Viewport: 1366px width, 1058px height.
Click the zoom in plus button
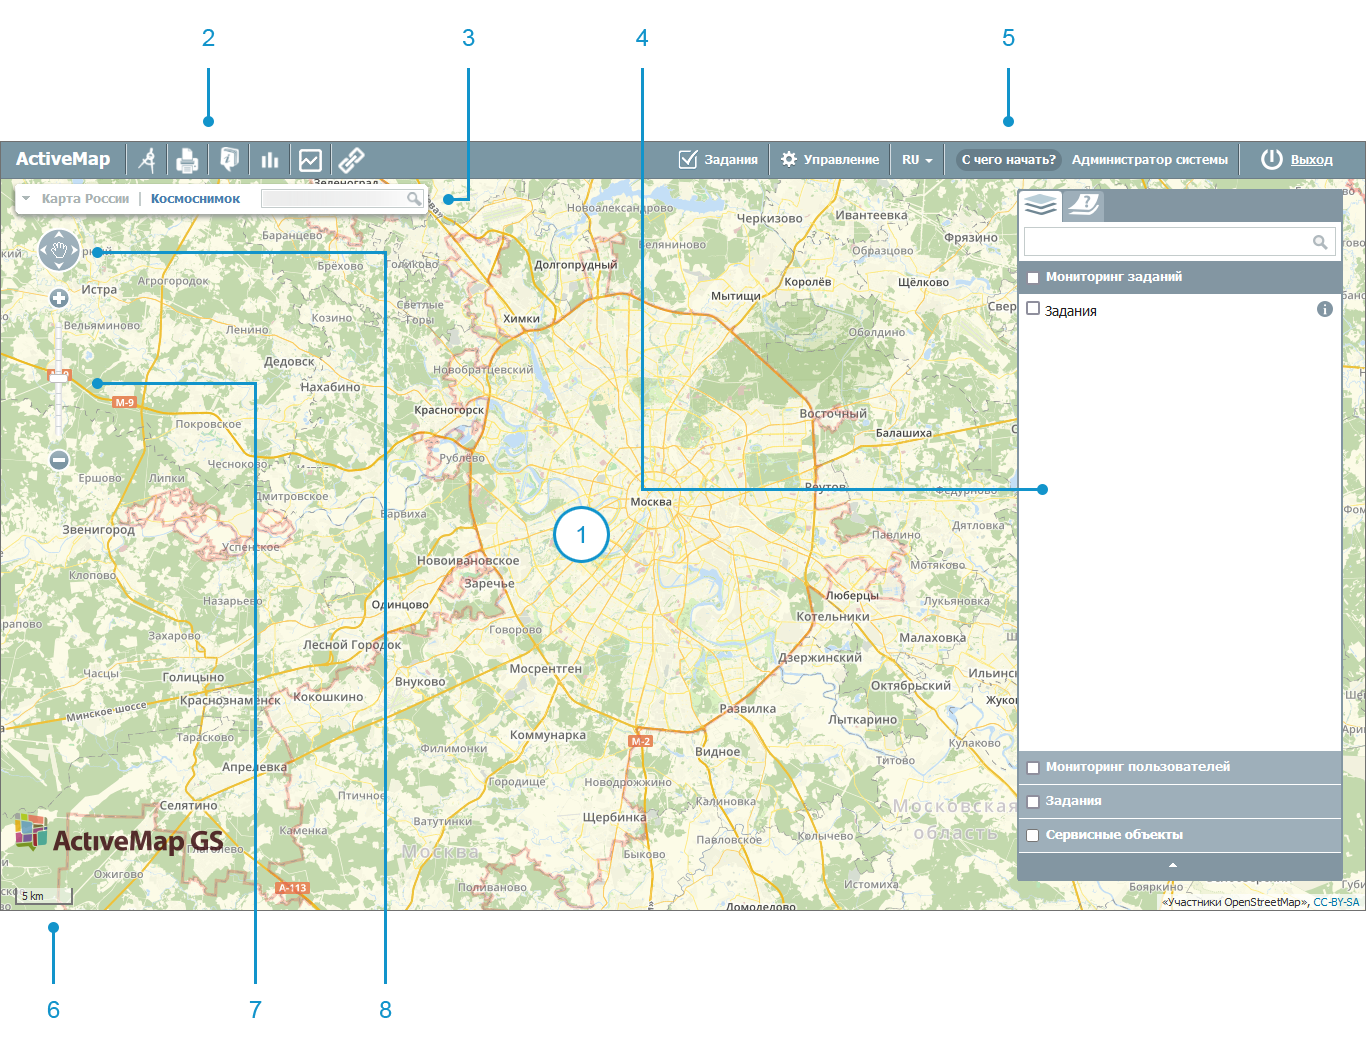[x=59, y=298]
